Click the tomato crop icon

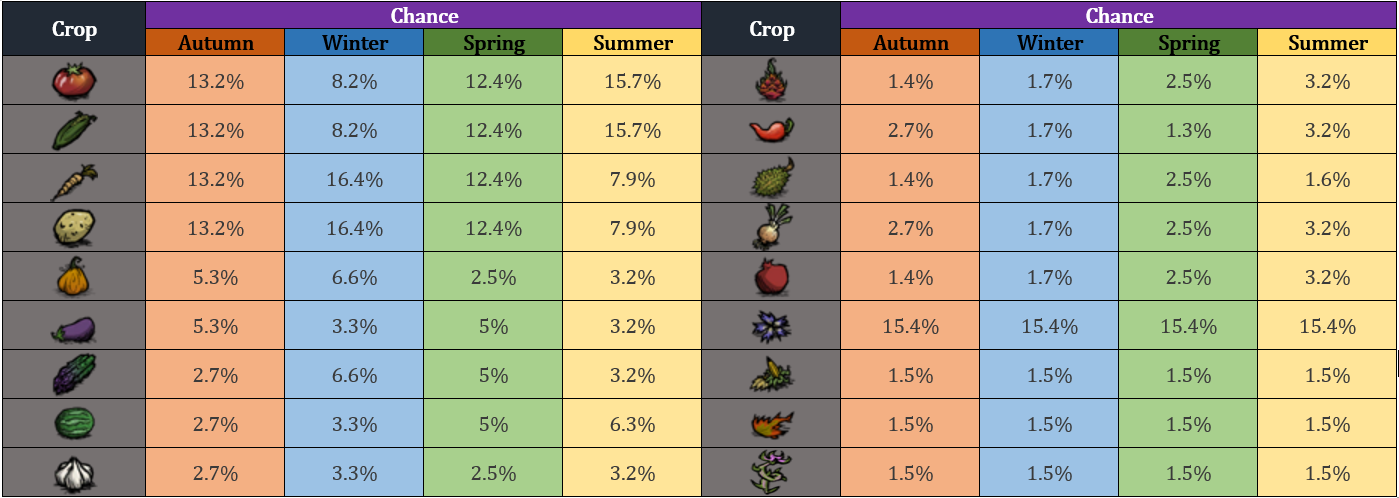click(73, 81)
